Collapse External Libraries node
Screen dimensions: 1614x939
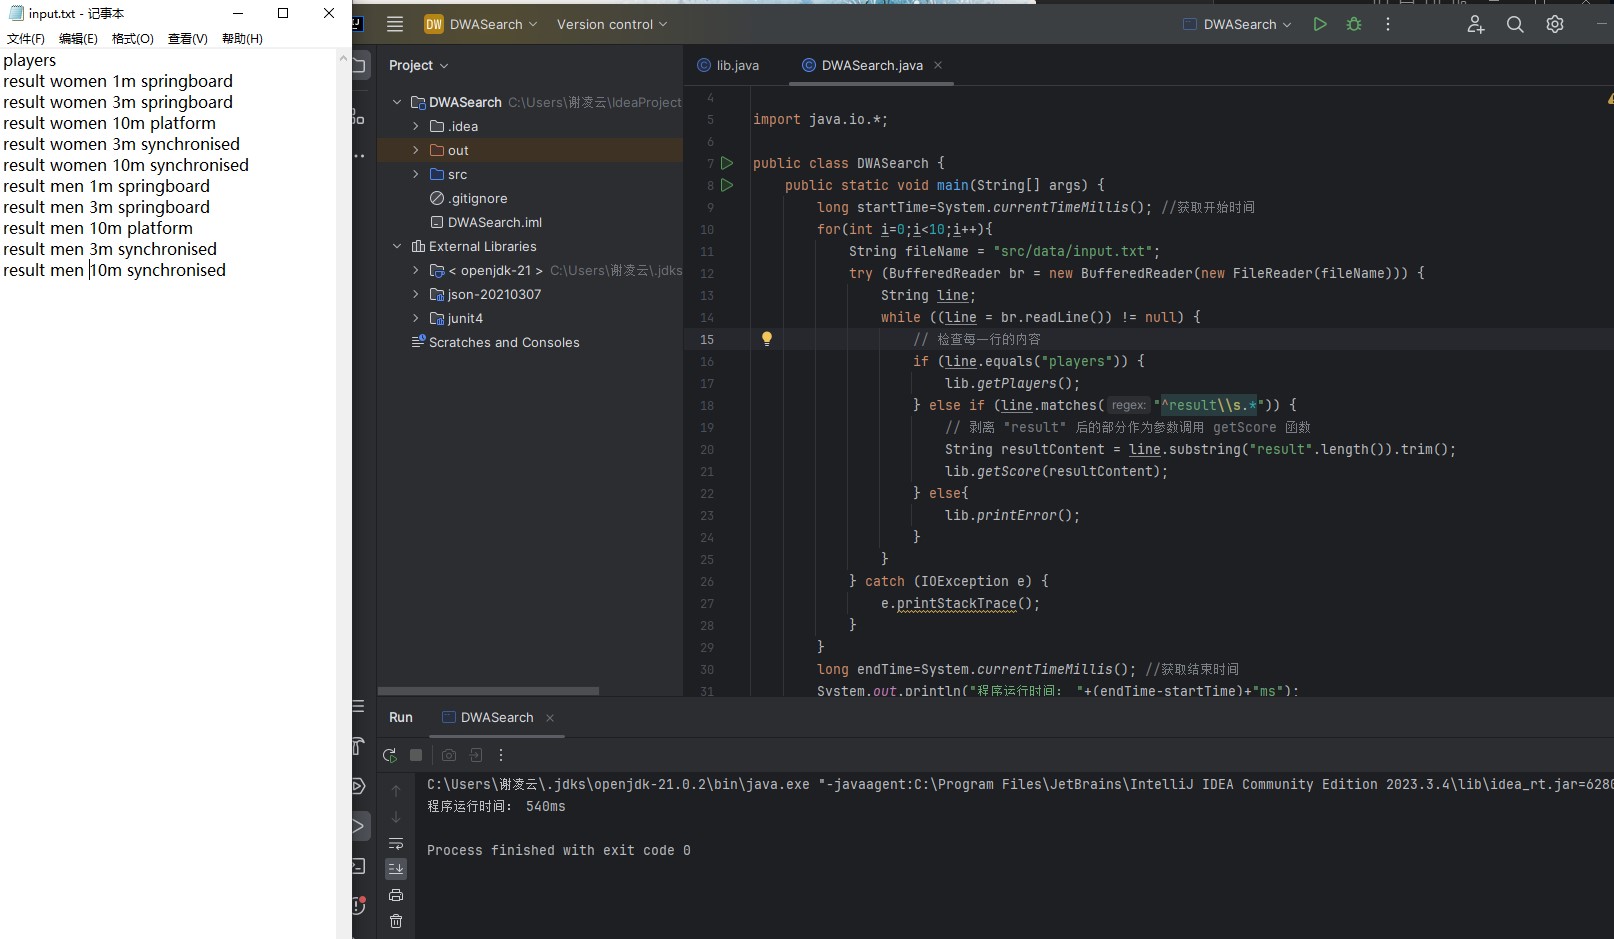[x=397, y=246]
